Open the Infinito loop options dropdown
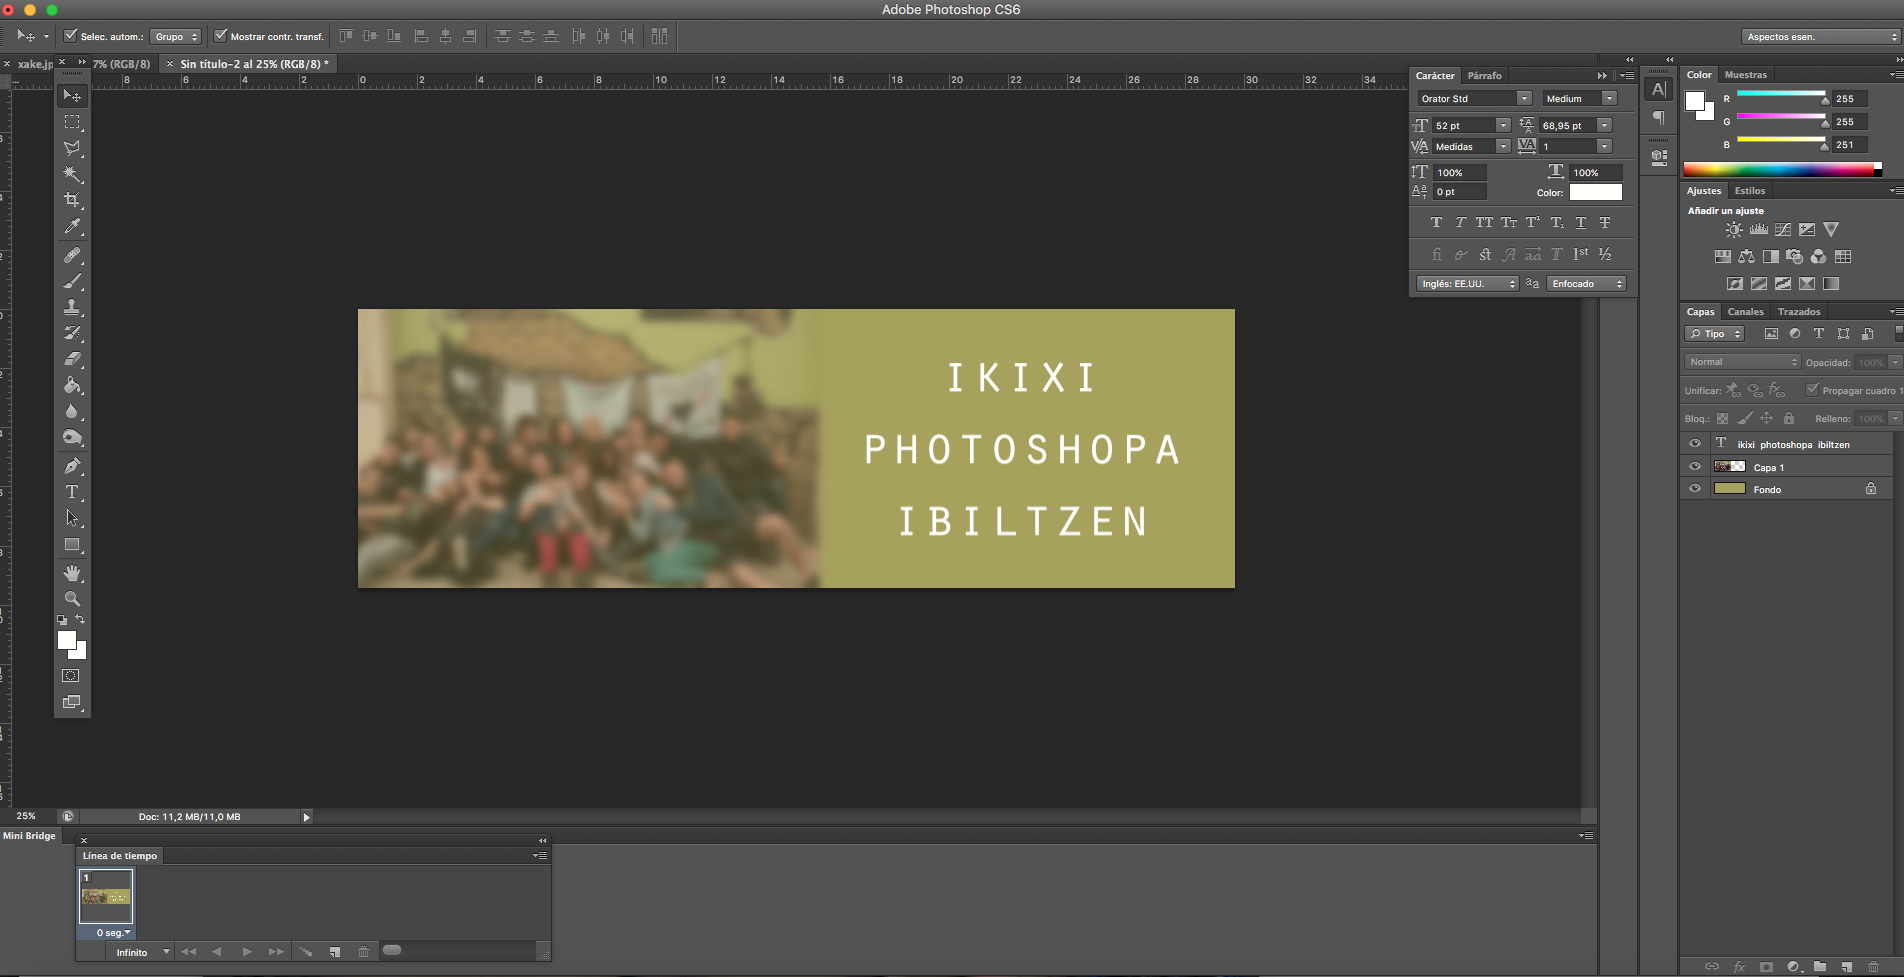Image resolution: width=1904 pixels, height=977 pixels. point(141,952)
